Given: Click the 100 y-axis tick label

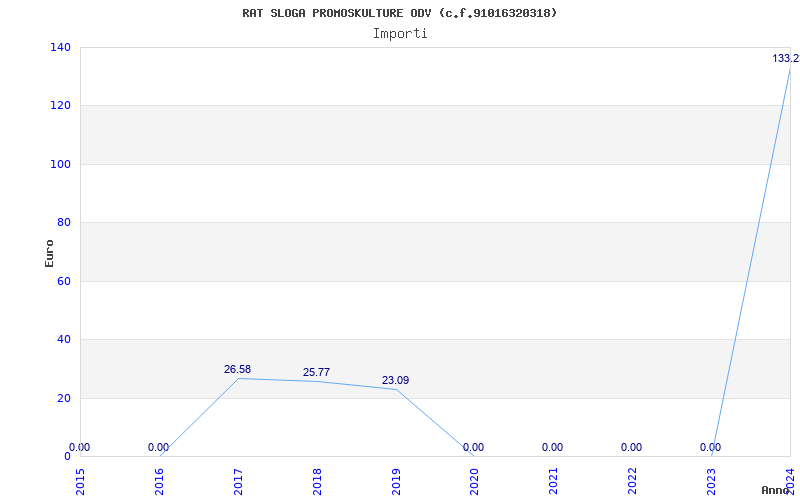Looking at the screenshot, I should coord(60,164).
